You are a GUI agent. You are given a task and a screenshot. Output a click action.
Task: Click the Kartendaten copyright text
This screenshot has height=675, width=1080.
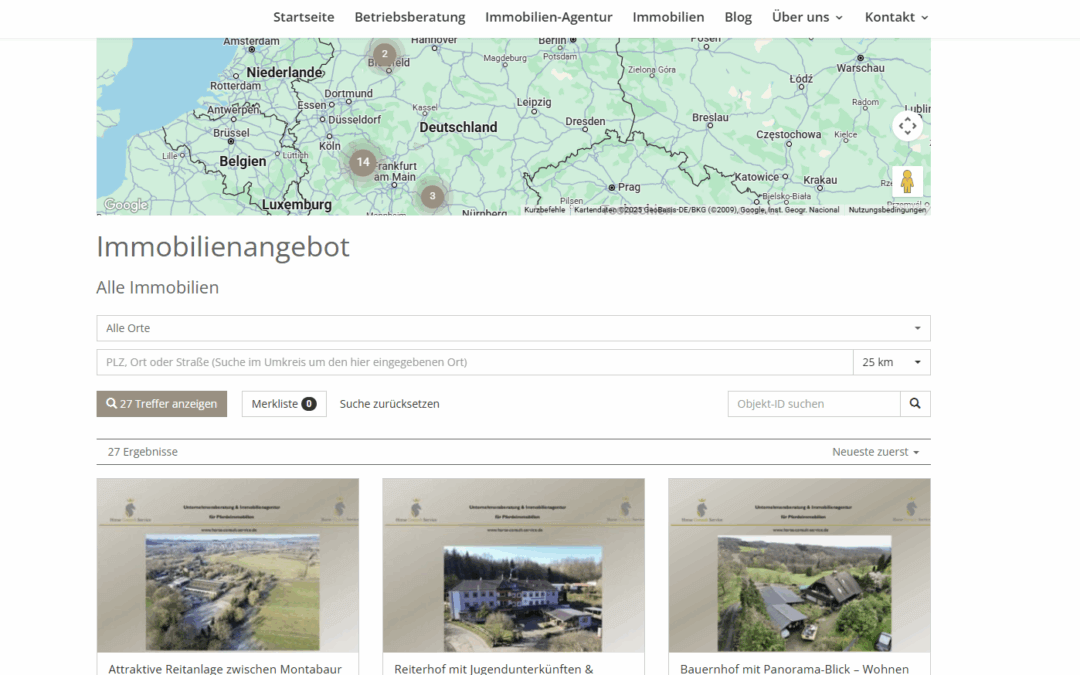pyautogui.click(x=707, y=210)
